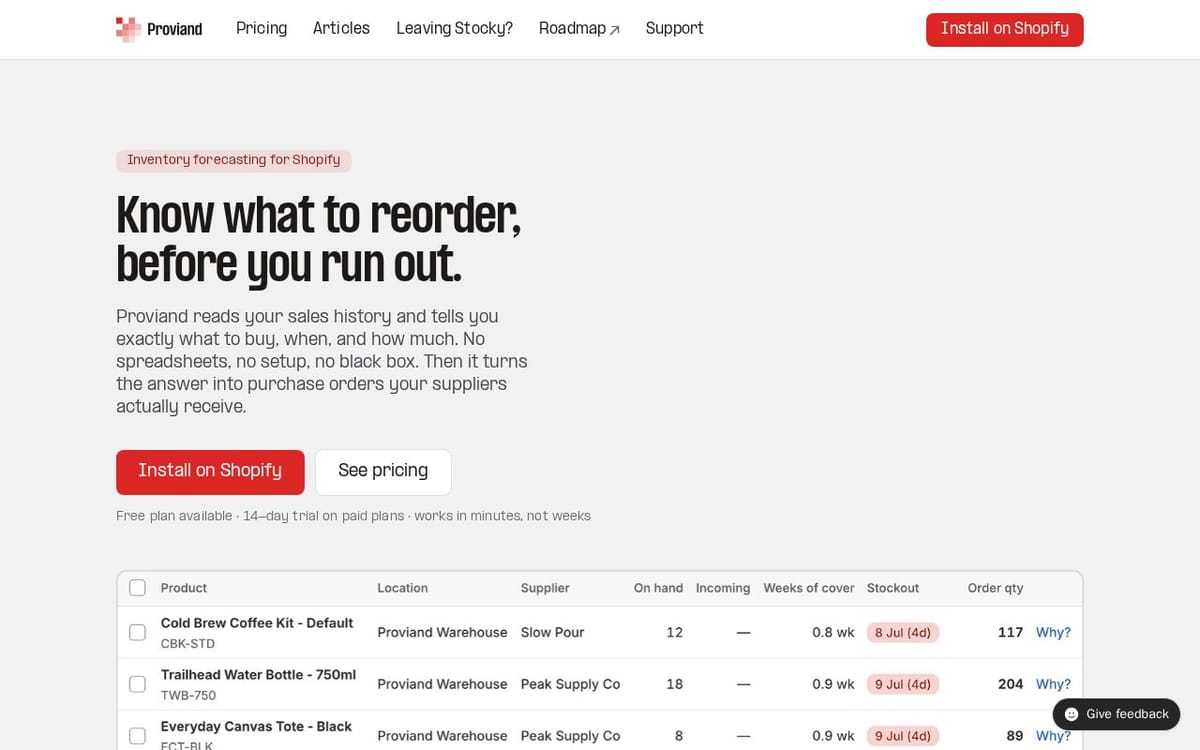Click Everyday Canvas Tote - Black product name

[x=256, y=727]
